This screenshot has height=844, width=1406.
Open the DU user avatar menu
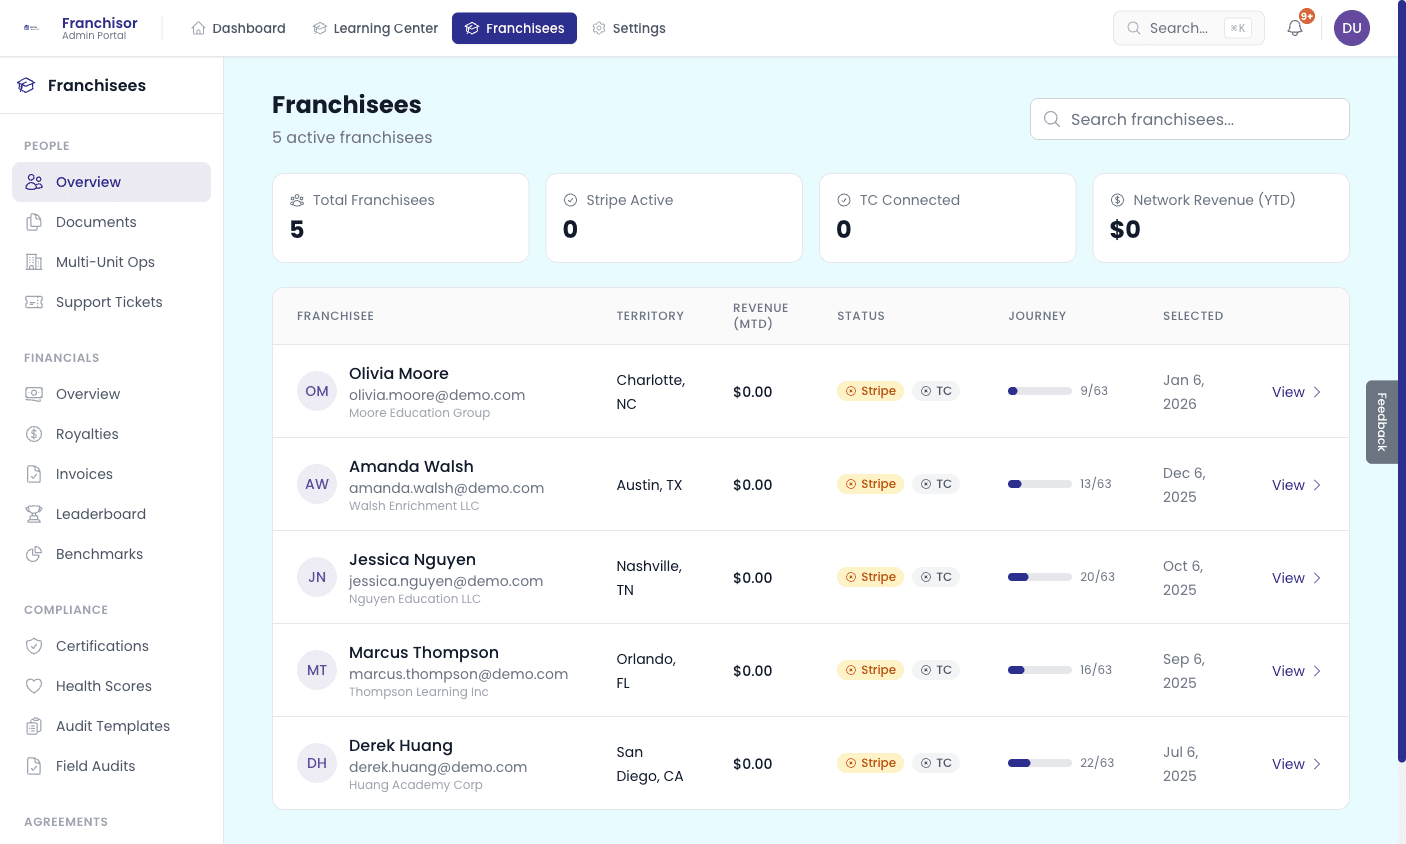pyautogui.click(x=1351, y=28)
